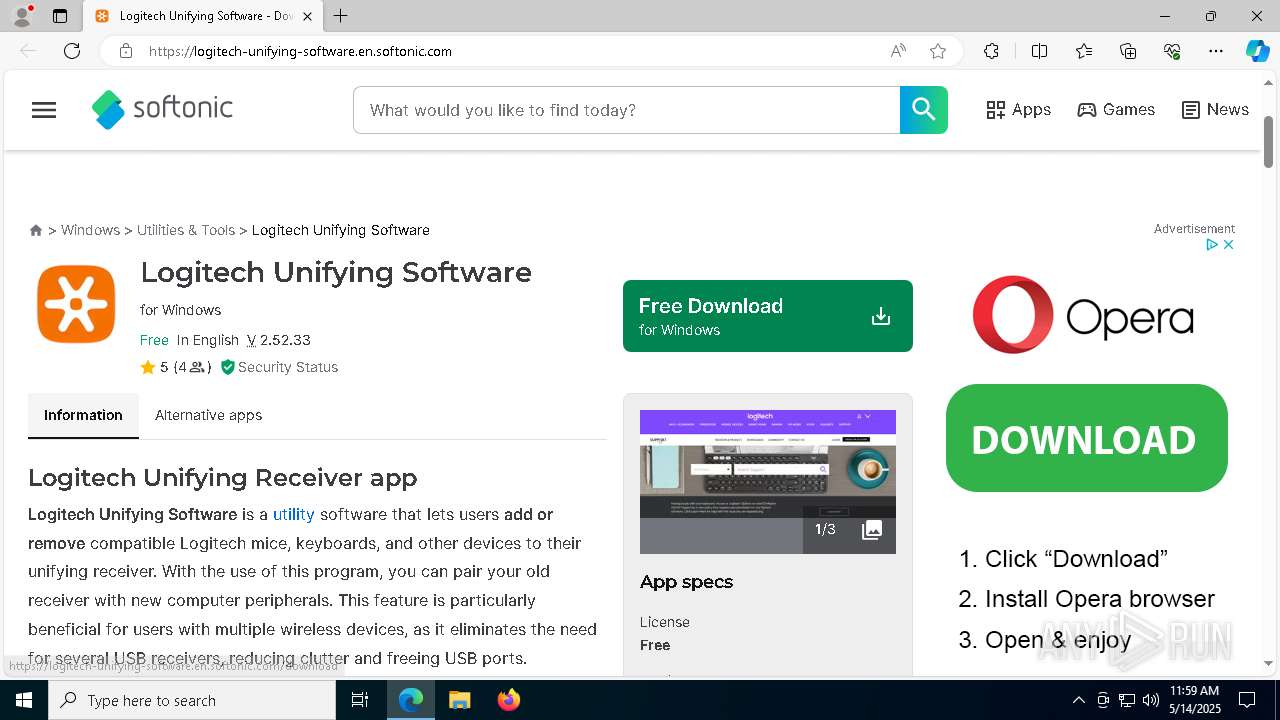Go to Windows breadcrumb link
The image size is (1280, 720).
coord(90,230)
